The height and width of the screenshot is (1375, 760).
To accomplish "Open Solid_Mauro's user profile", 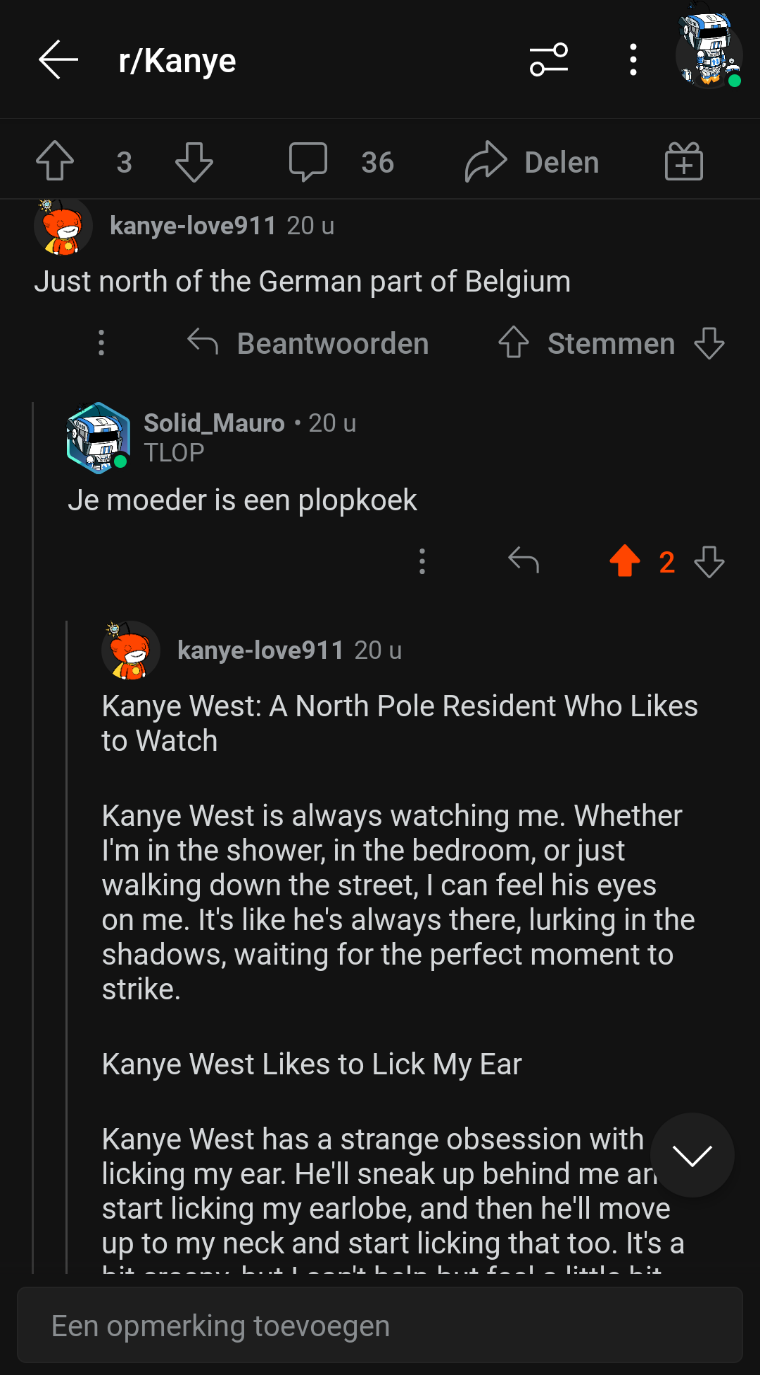I will point(214,423).
